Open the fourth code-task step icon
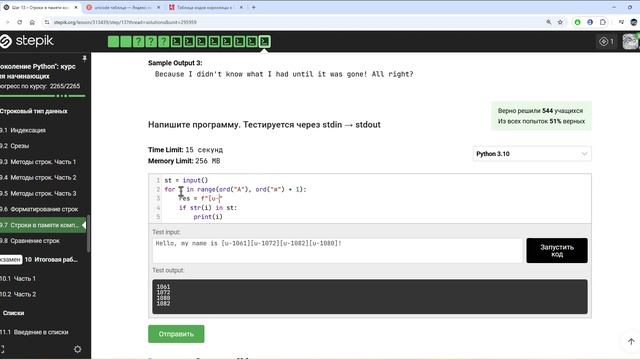The image size is (640, 360). [214, 42]
